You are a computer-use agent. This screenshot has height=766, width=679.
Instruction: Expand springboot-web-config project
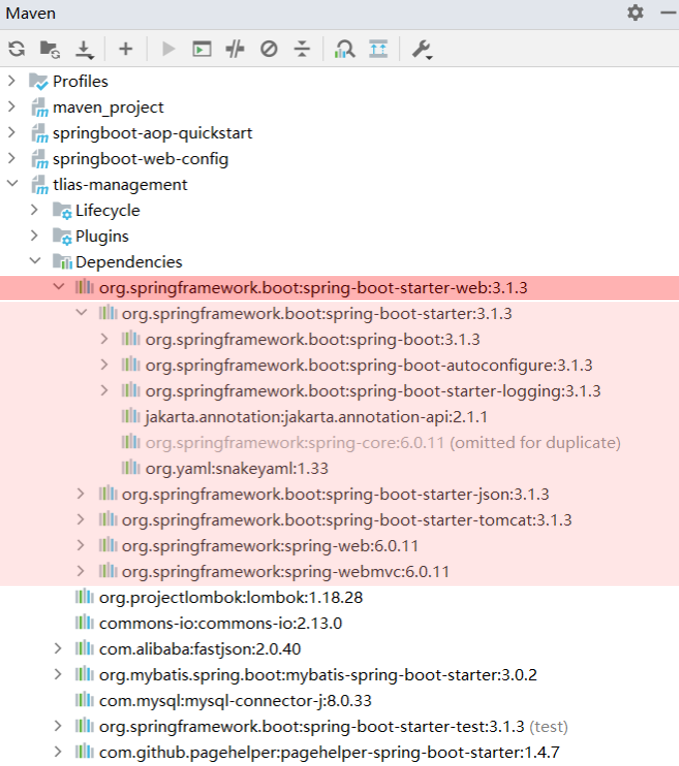point(12,158)
